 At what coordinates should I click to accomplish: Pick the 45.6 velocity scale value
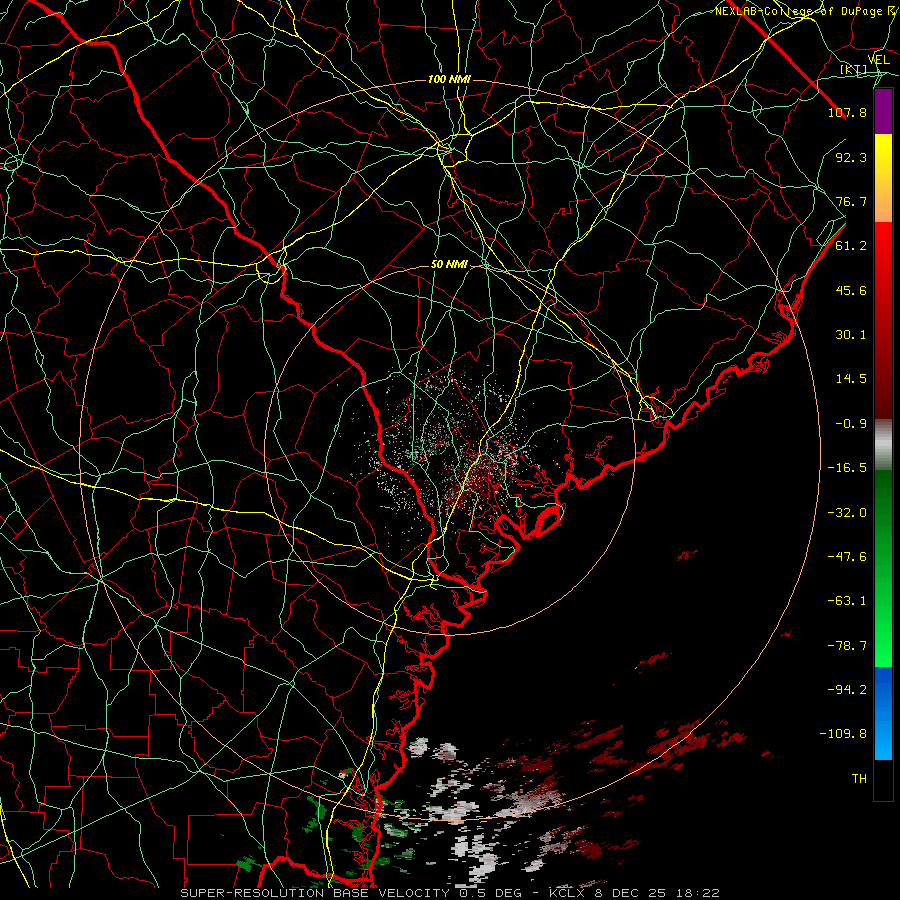(851, 290)
